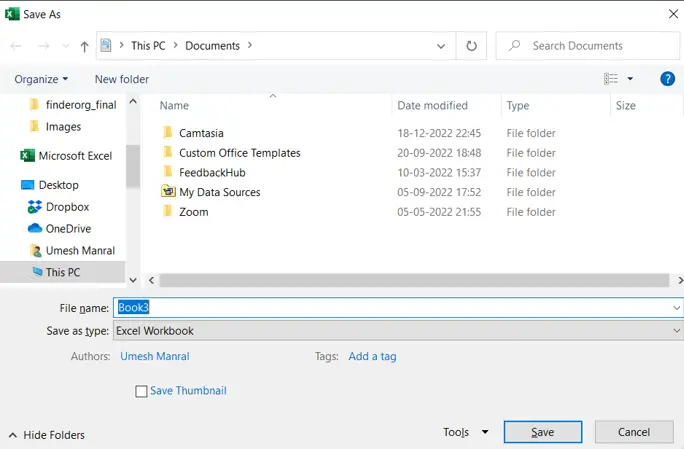Expand the chevron after Documents breadcrumb

[250, 45]
